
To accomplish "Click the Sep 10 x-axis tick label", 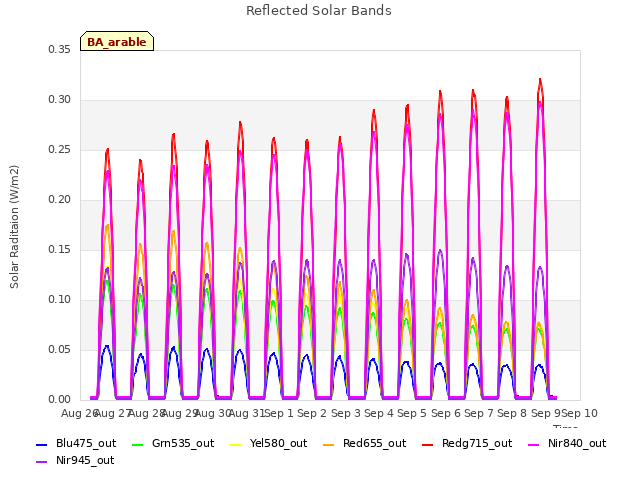I will (x=580, y=413).
